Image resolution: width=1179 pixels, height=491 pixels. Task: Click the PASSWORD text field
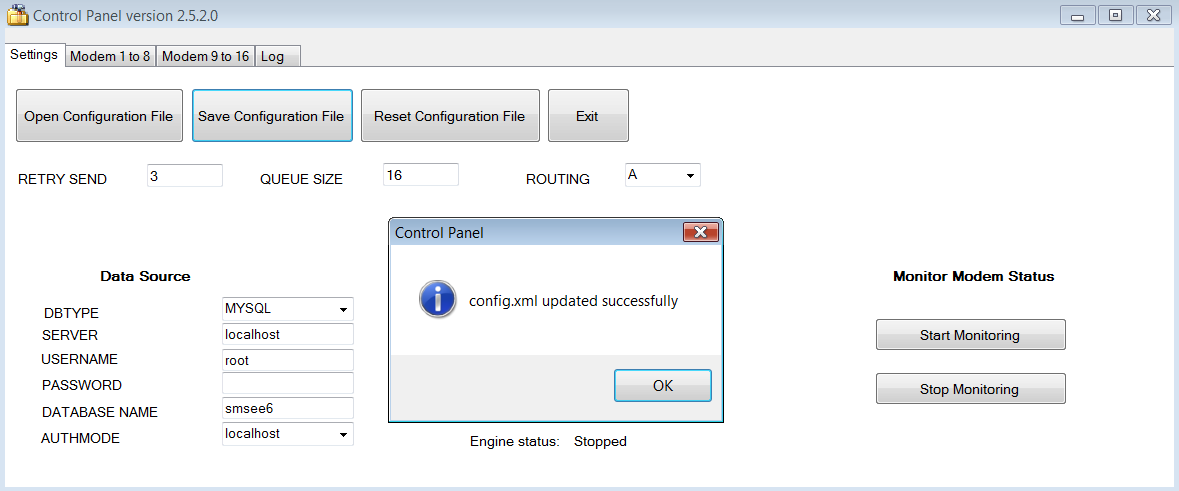click(288, 384)
